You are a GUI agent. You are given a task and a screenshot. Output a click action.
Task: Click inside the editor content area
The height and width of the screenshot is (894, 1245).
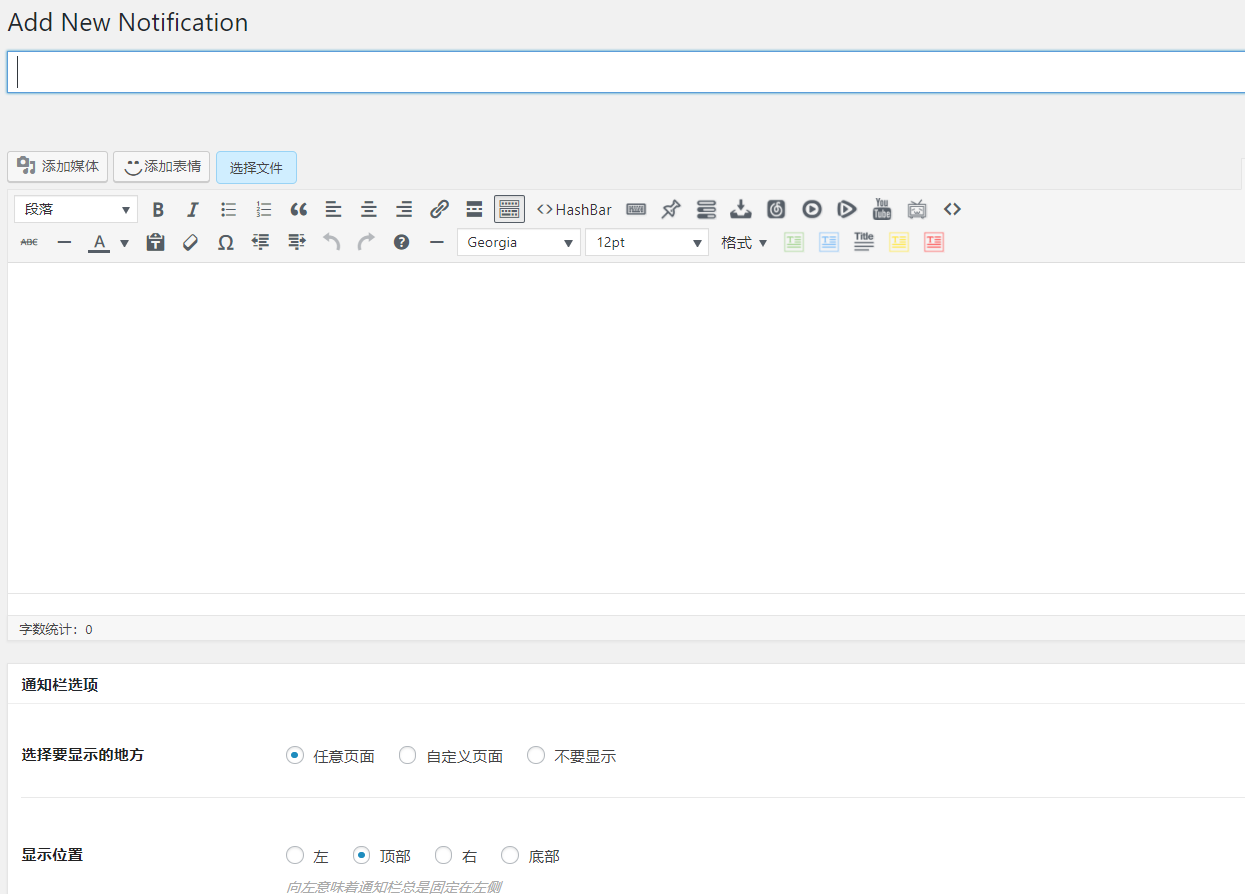[x=626, y=428]
